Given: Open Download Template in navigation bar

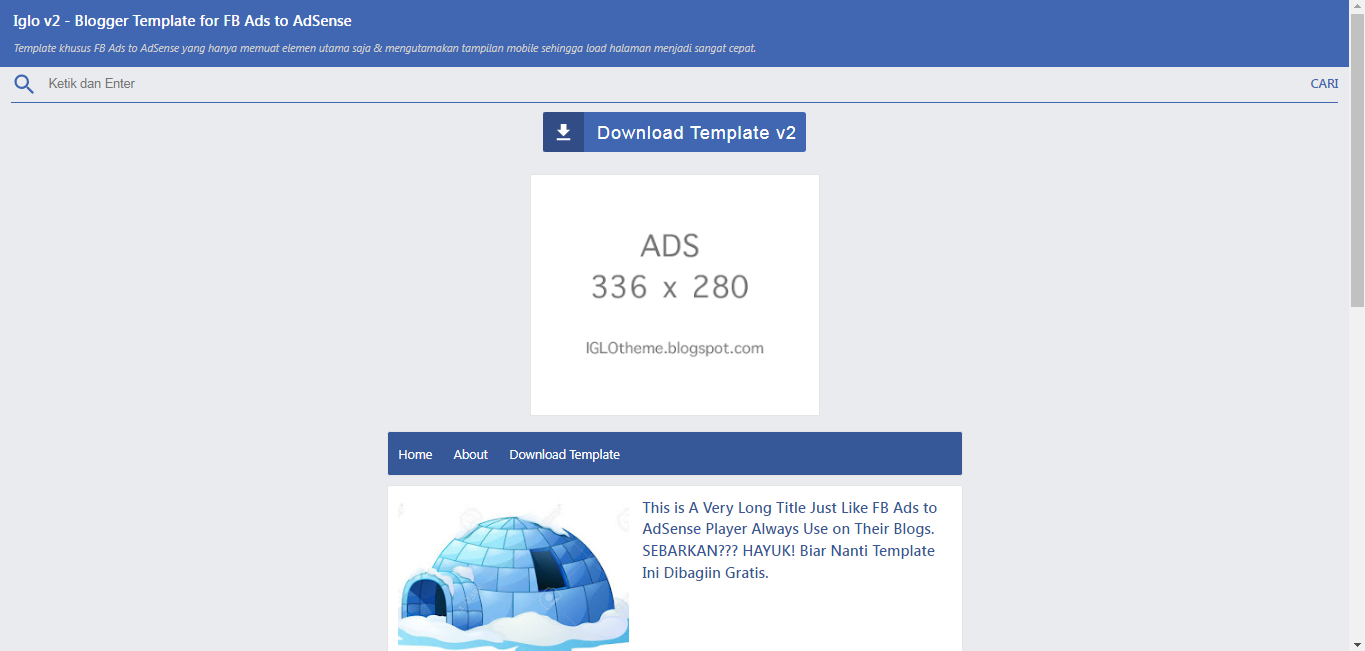Looking at the screenshot, I should pyautogui.click(x=564, y=454).
